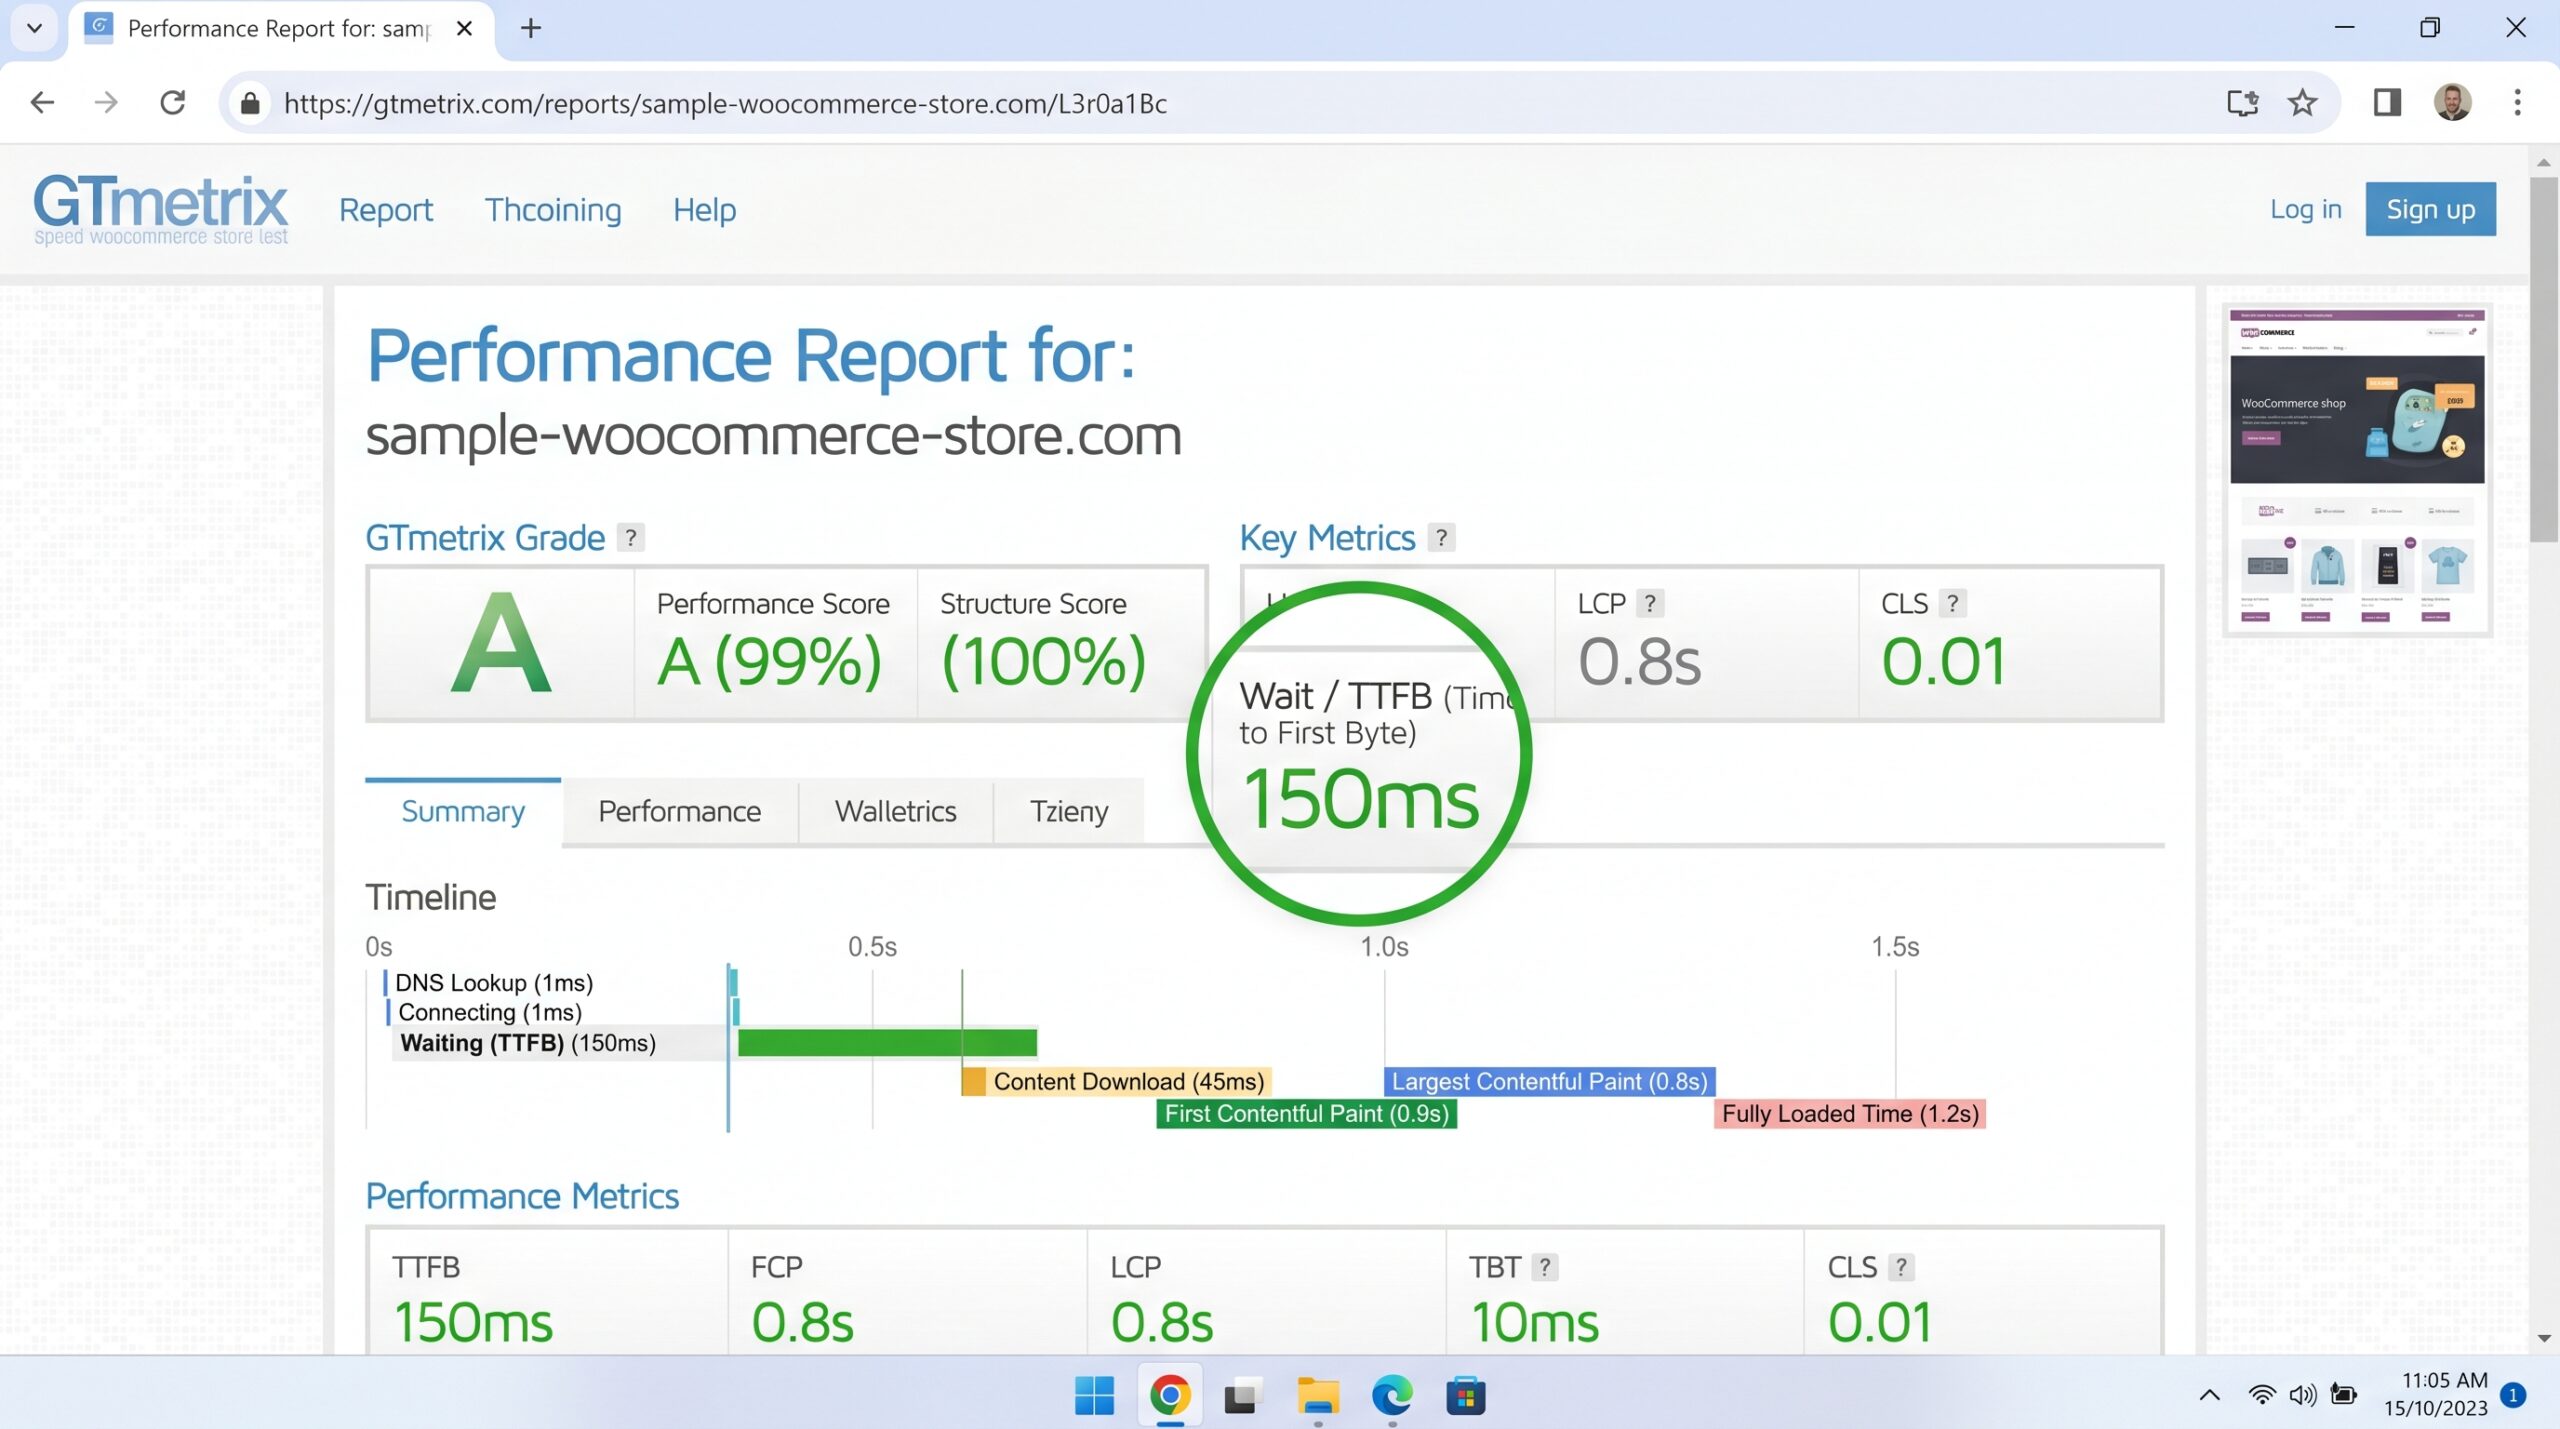Click the Sign up button
The image size is (2560, 1429).
[2430, 209]
